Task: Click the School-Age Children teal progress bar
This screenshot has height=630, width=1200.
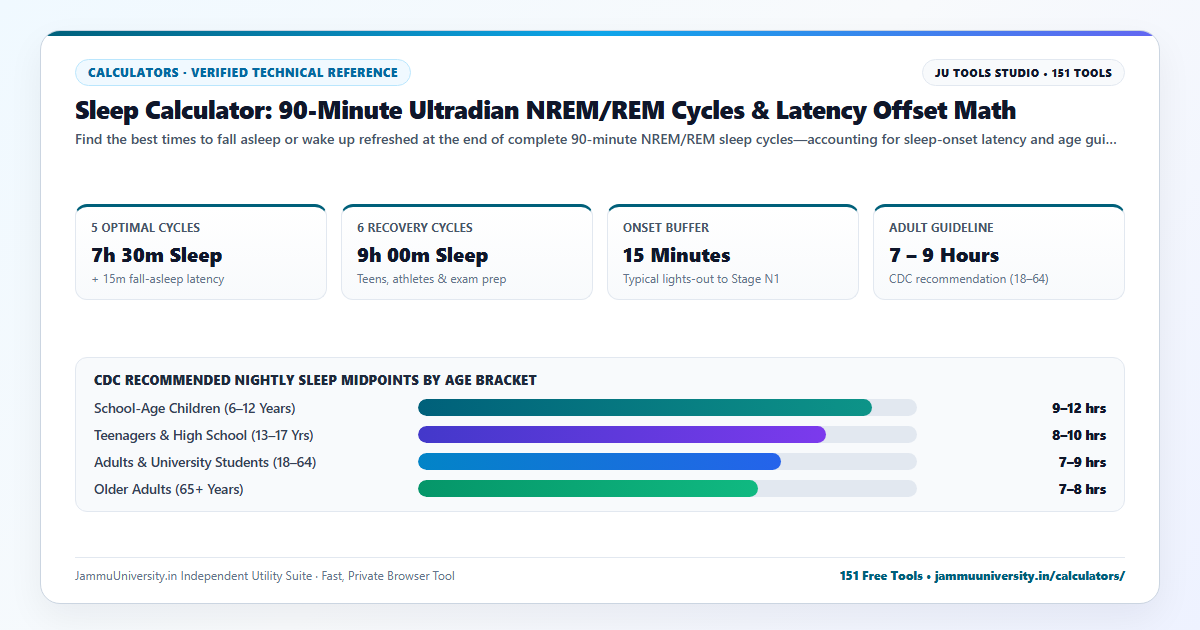Action: tap(645, 408)
